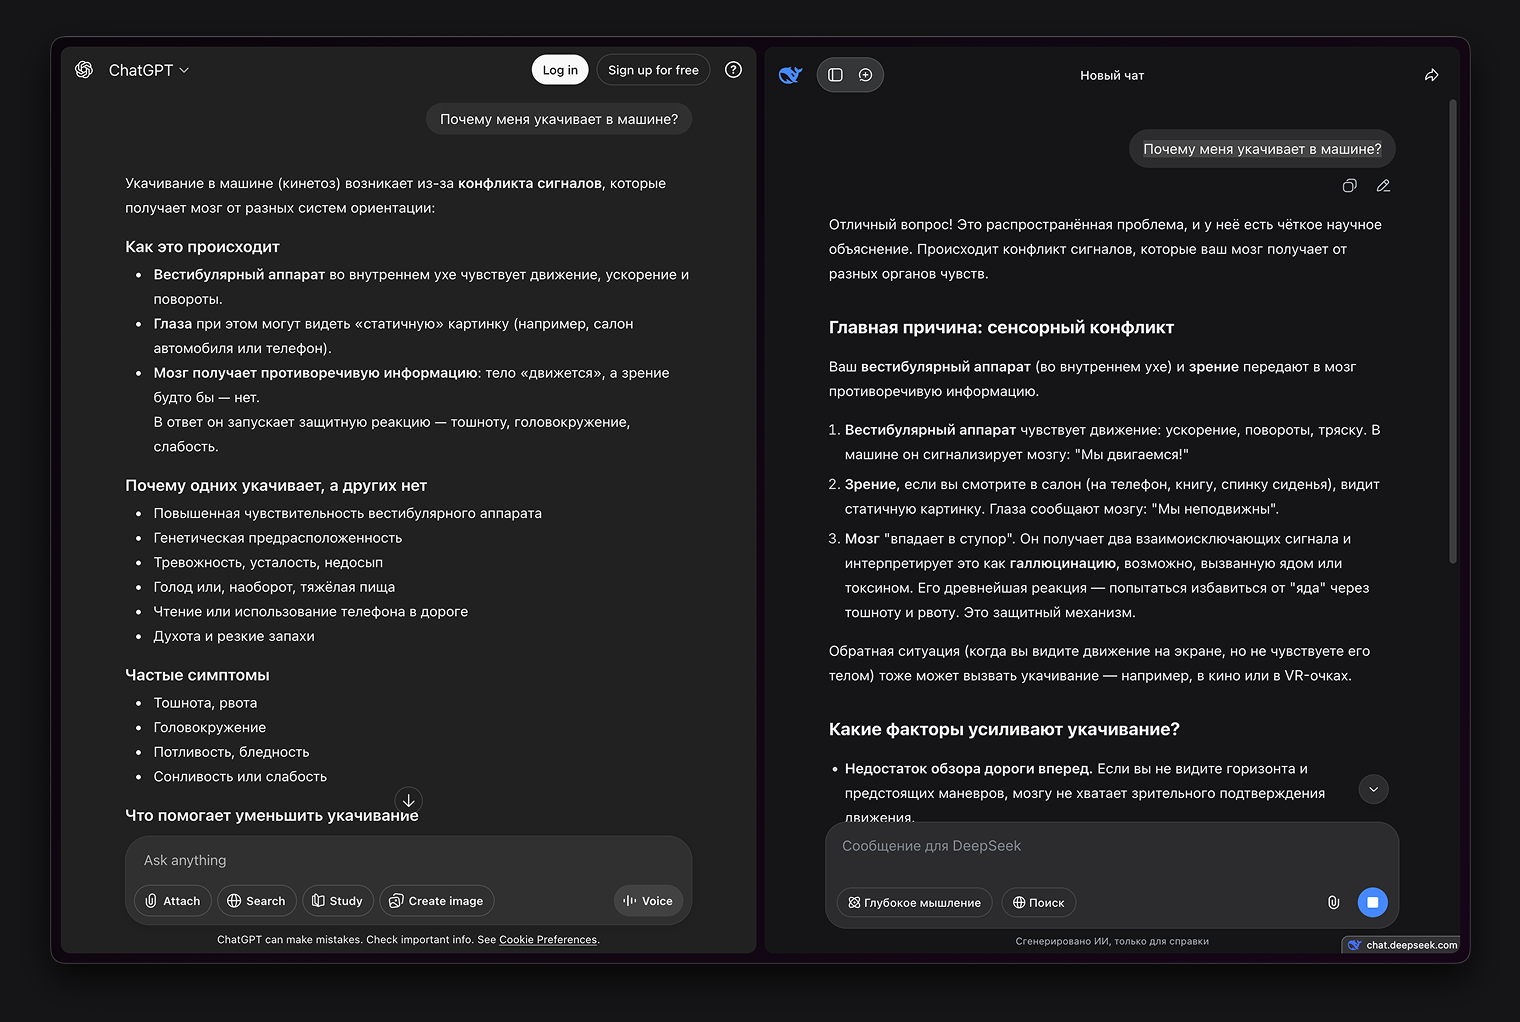Choose Create image in ChatGPT
This screenshot has width=1520, height=1022.
pyautogui.click(x=436, y=900)
